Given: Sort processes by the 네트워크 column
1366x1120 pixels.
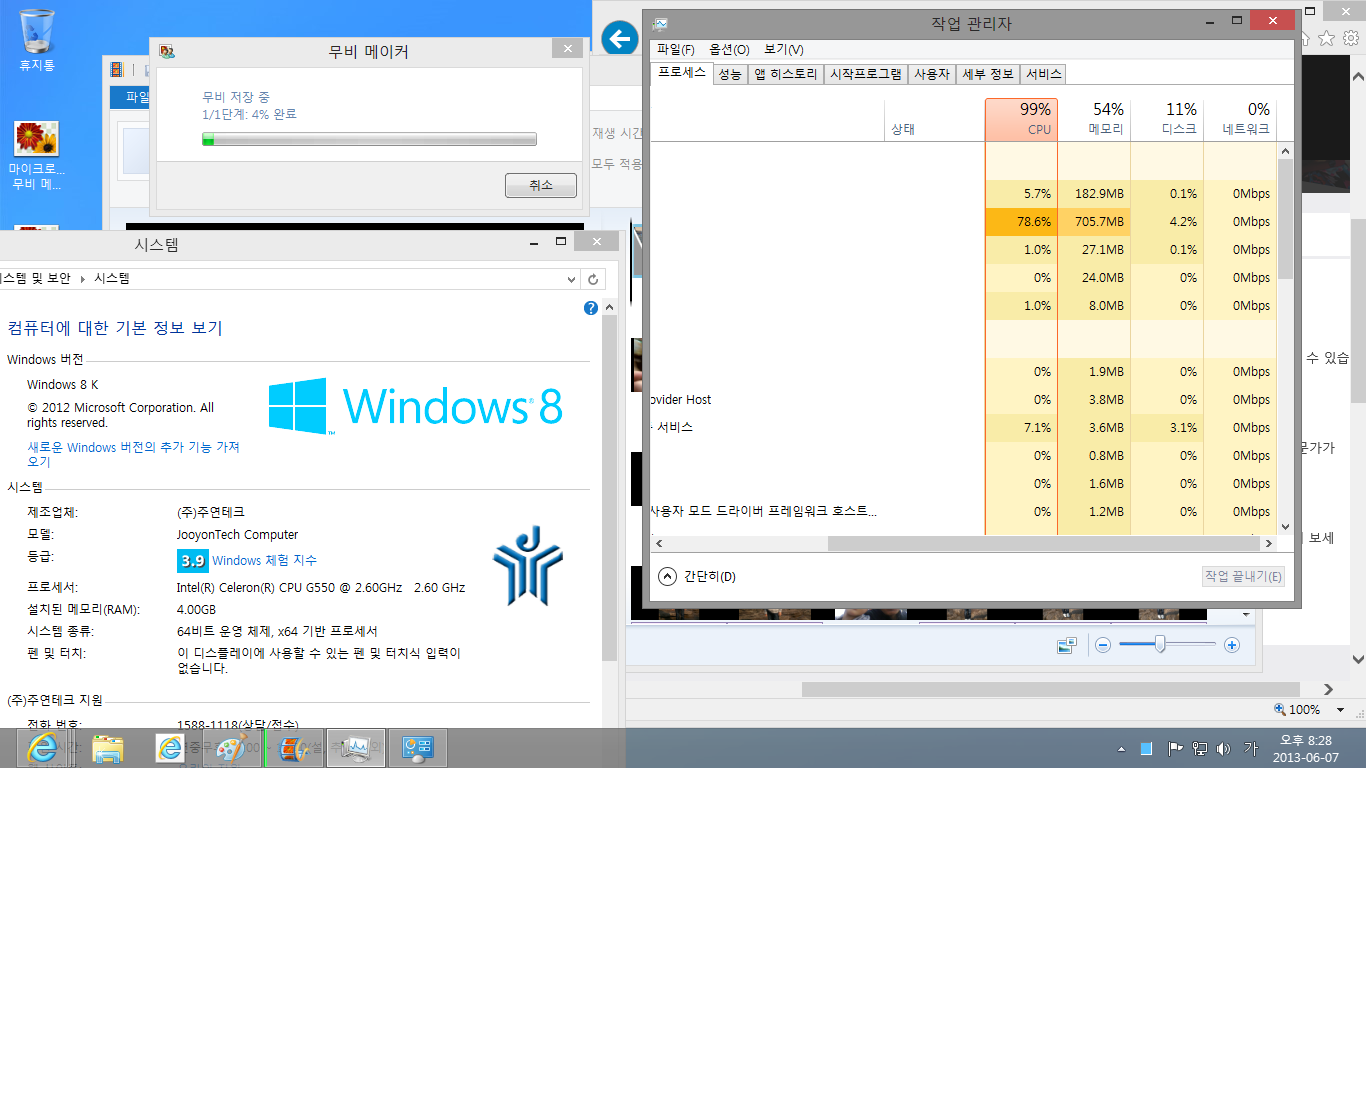Looking at the screenshot, I should 1240,119.
